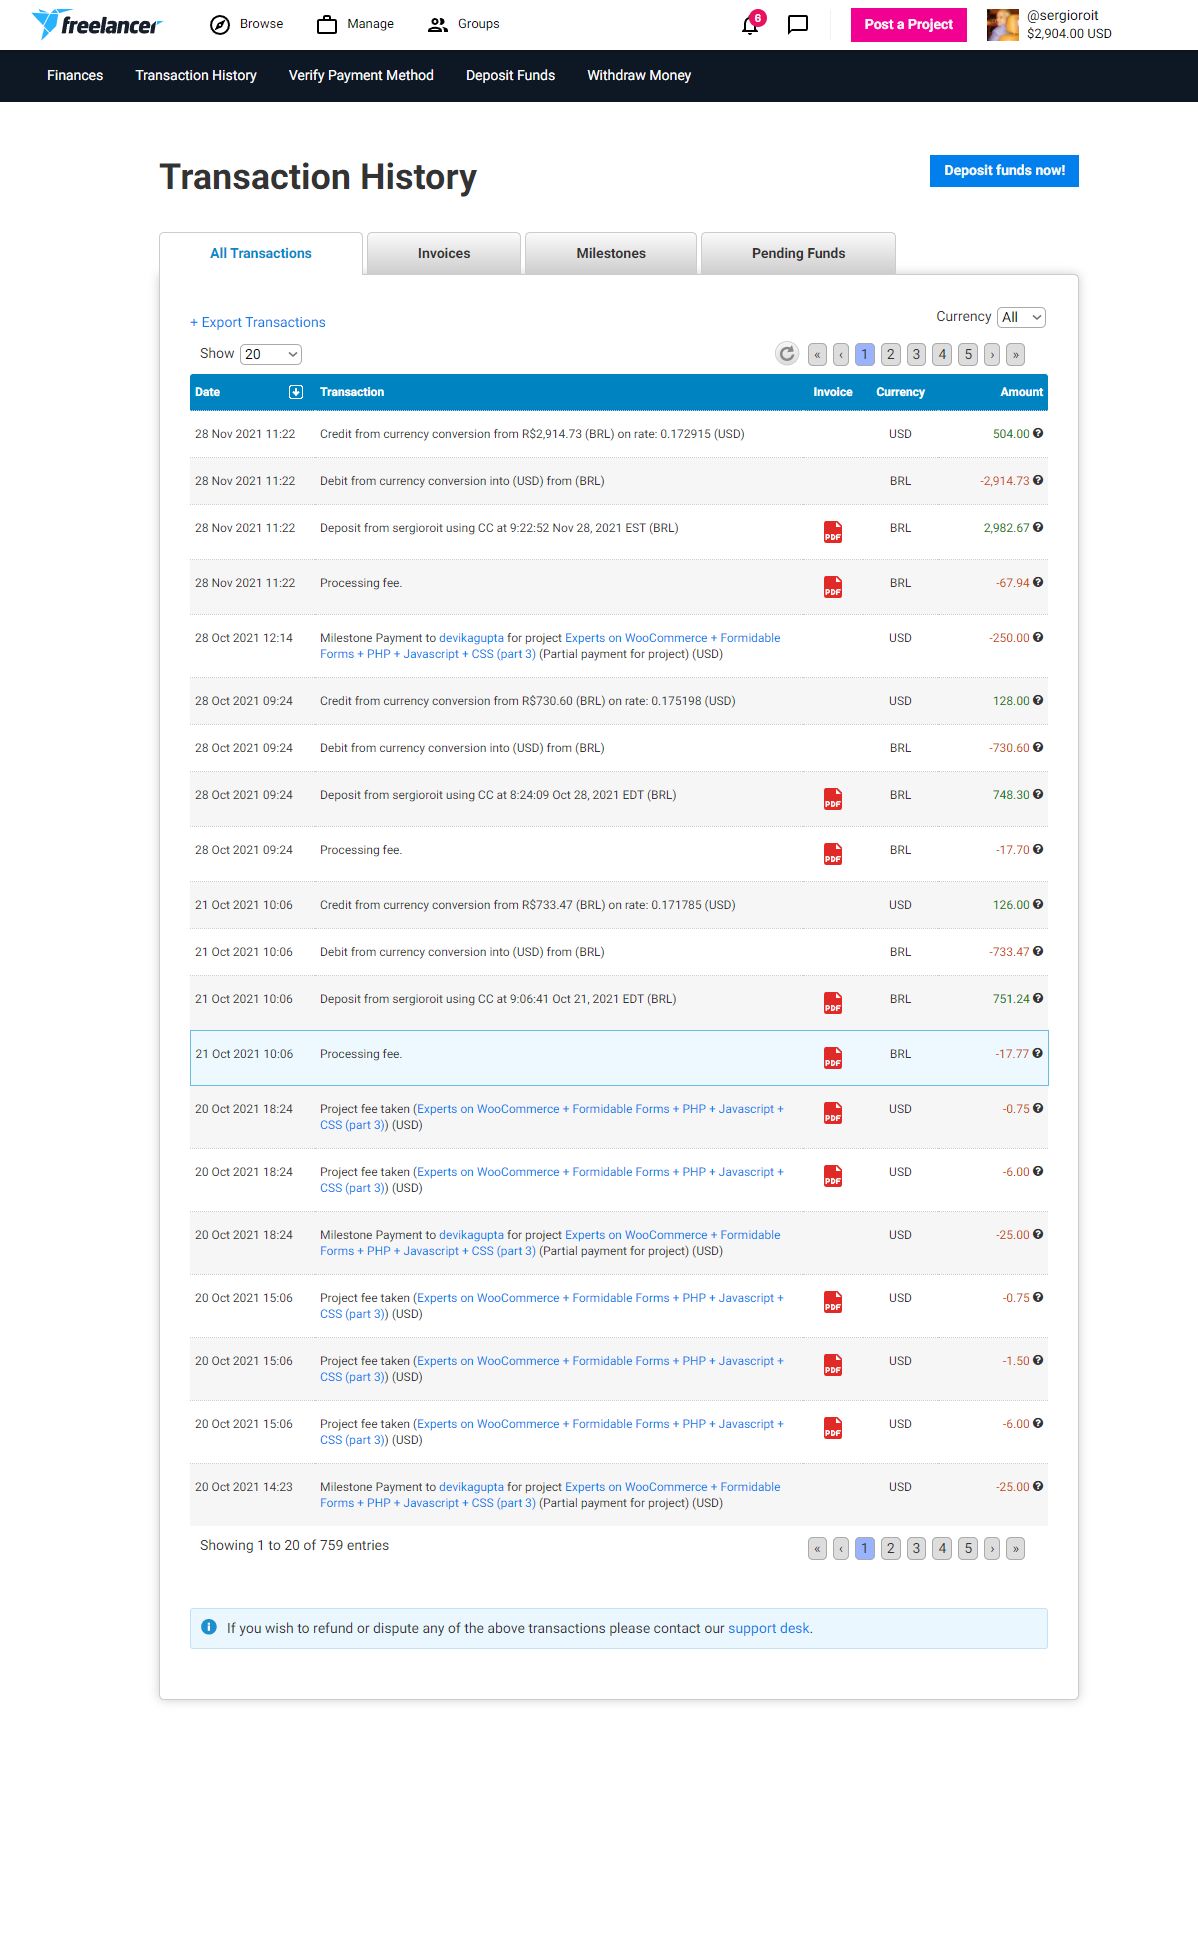Open PDF invoice for the -67.94 processing fee
Image resolution: width=1198 pixels, height=1960 pixels.
pos(833,587)
